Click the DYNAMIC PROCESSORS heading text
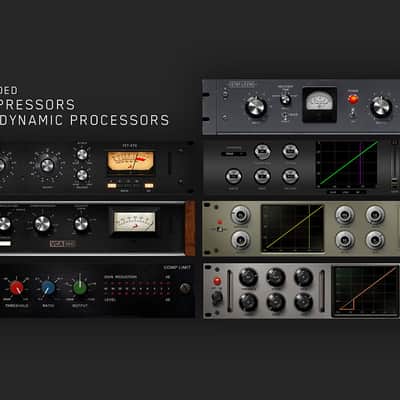 tap(84, 121)
